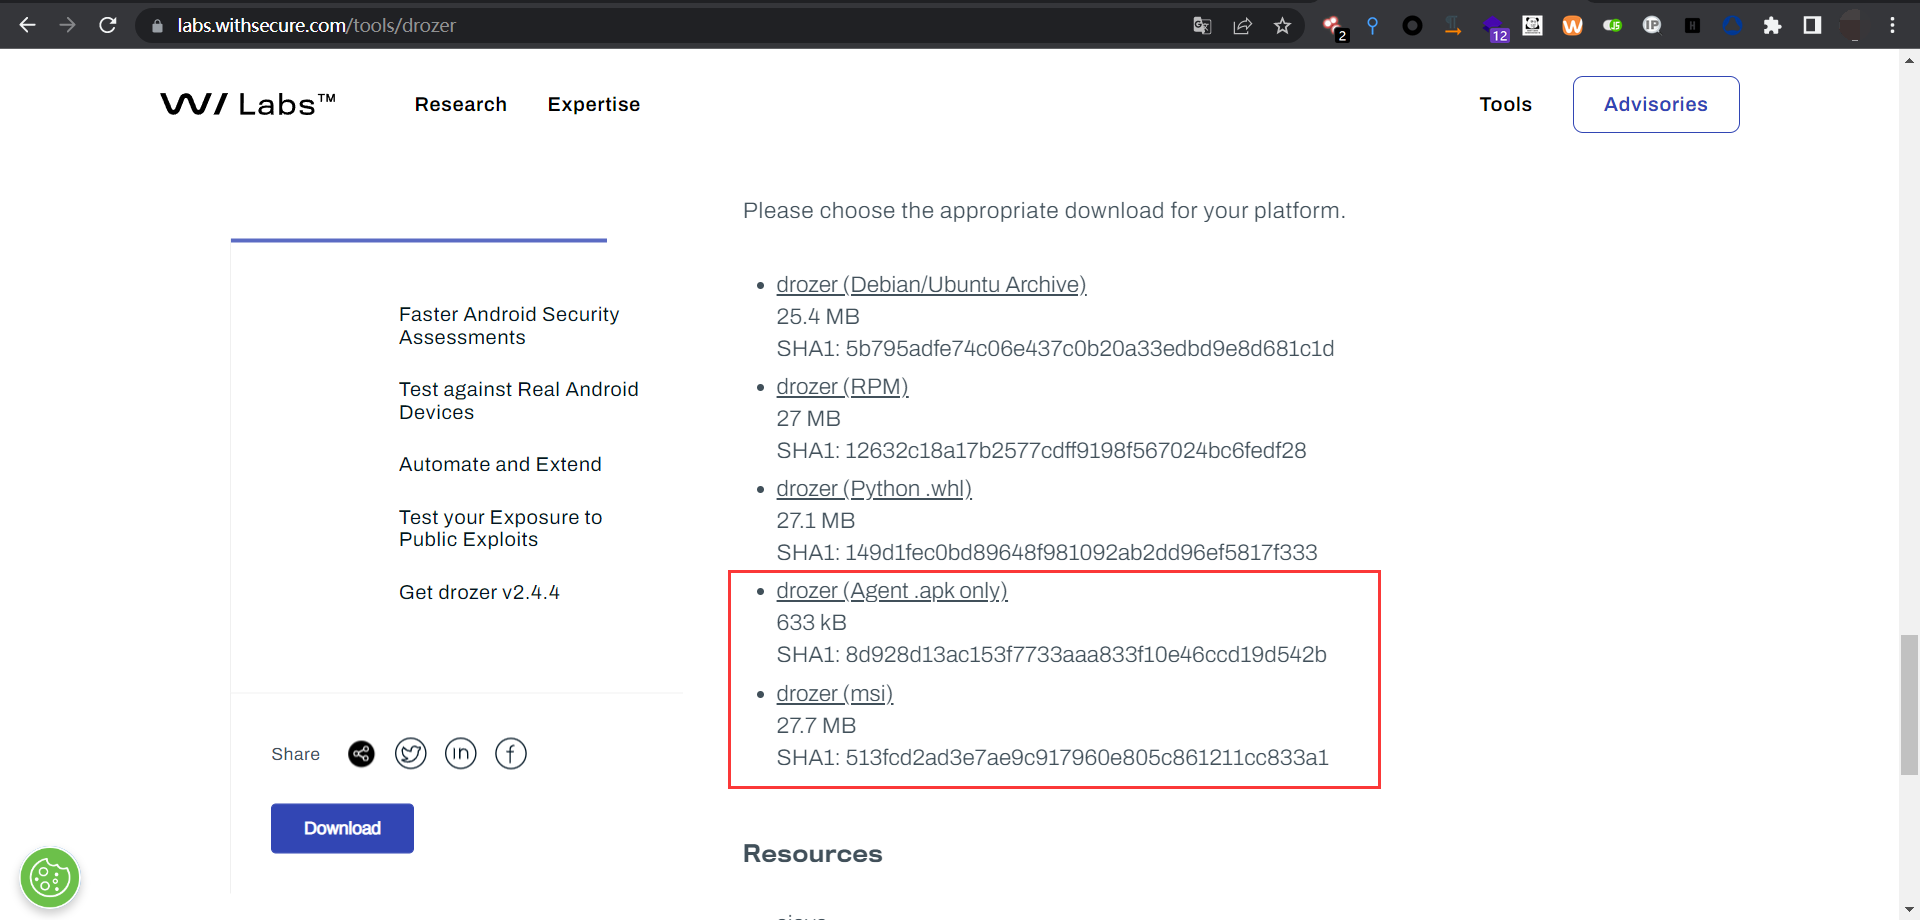Open the orange W extension
This screenshot has height=920, width=1920.
1572,26
